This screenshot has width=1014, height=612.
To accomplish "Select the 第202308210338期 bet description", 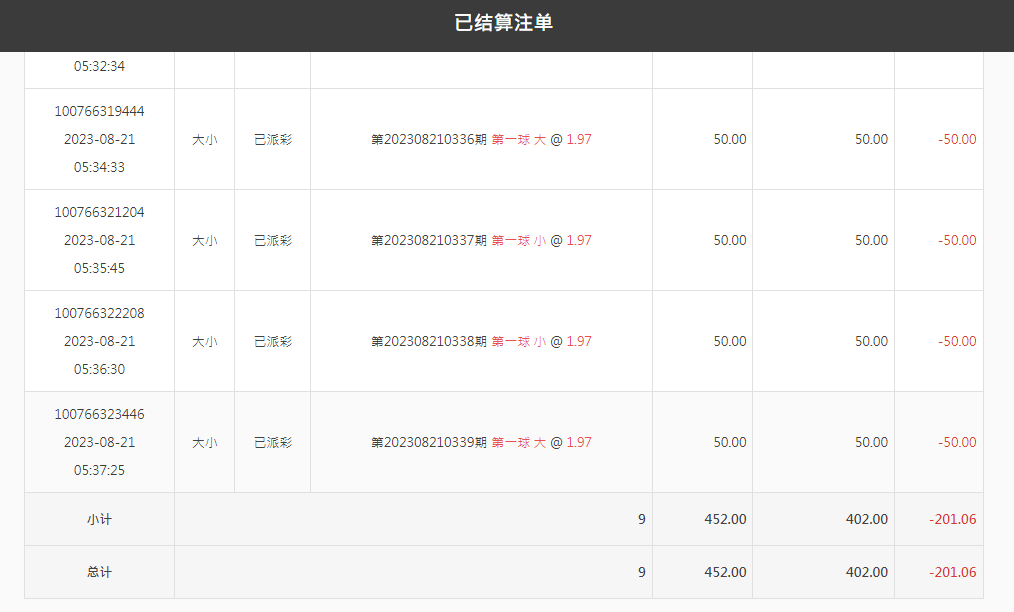I will point(481,341).
